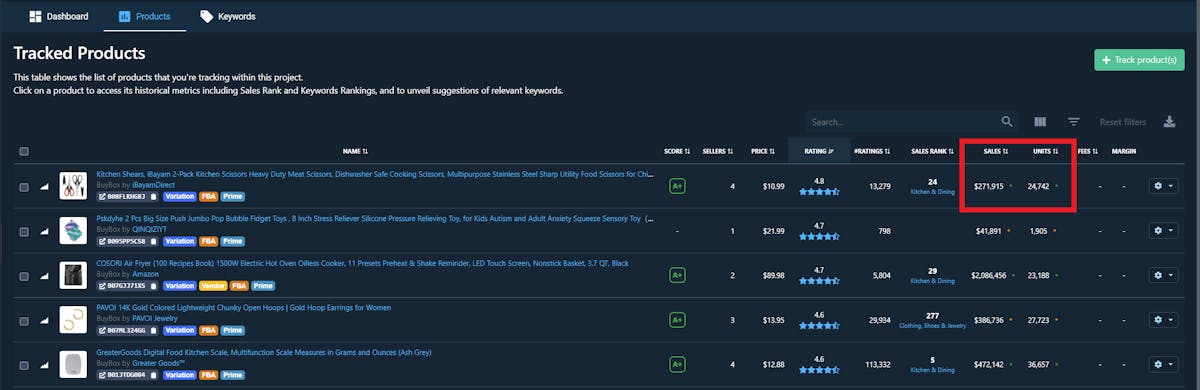
Task: Open gear settings dropdown for PAVOI row
Action: (x=1162, y=320)
